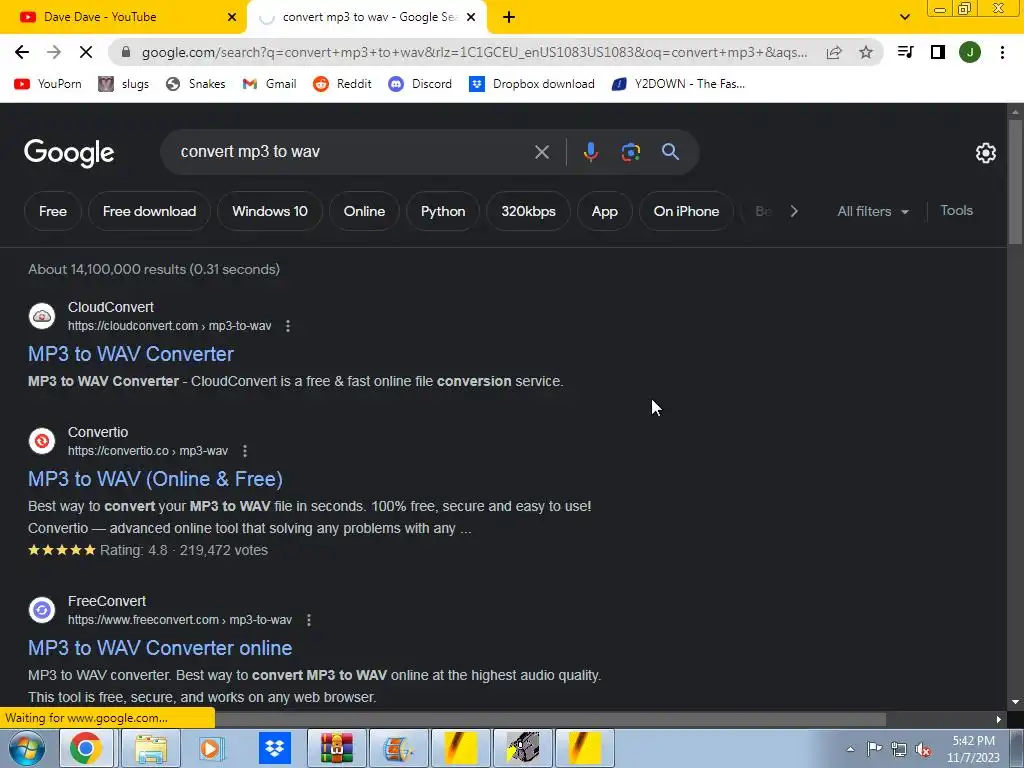The width and height of the screenshot is (1024, 768).
Task: Apply the Python filter chip
Action: tap(443, 211)
